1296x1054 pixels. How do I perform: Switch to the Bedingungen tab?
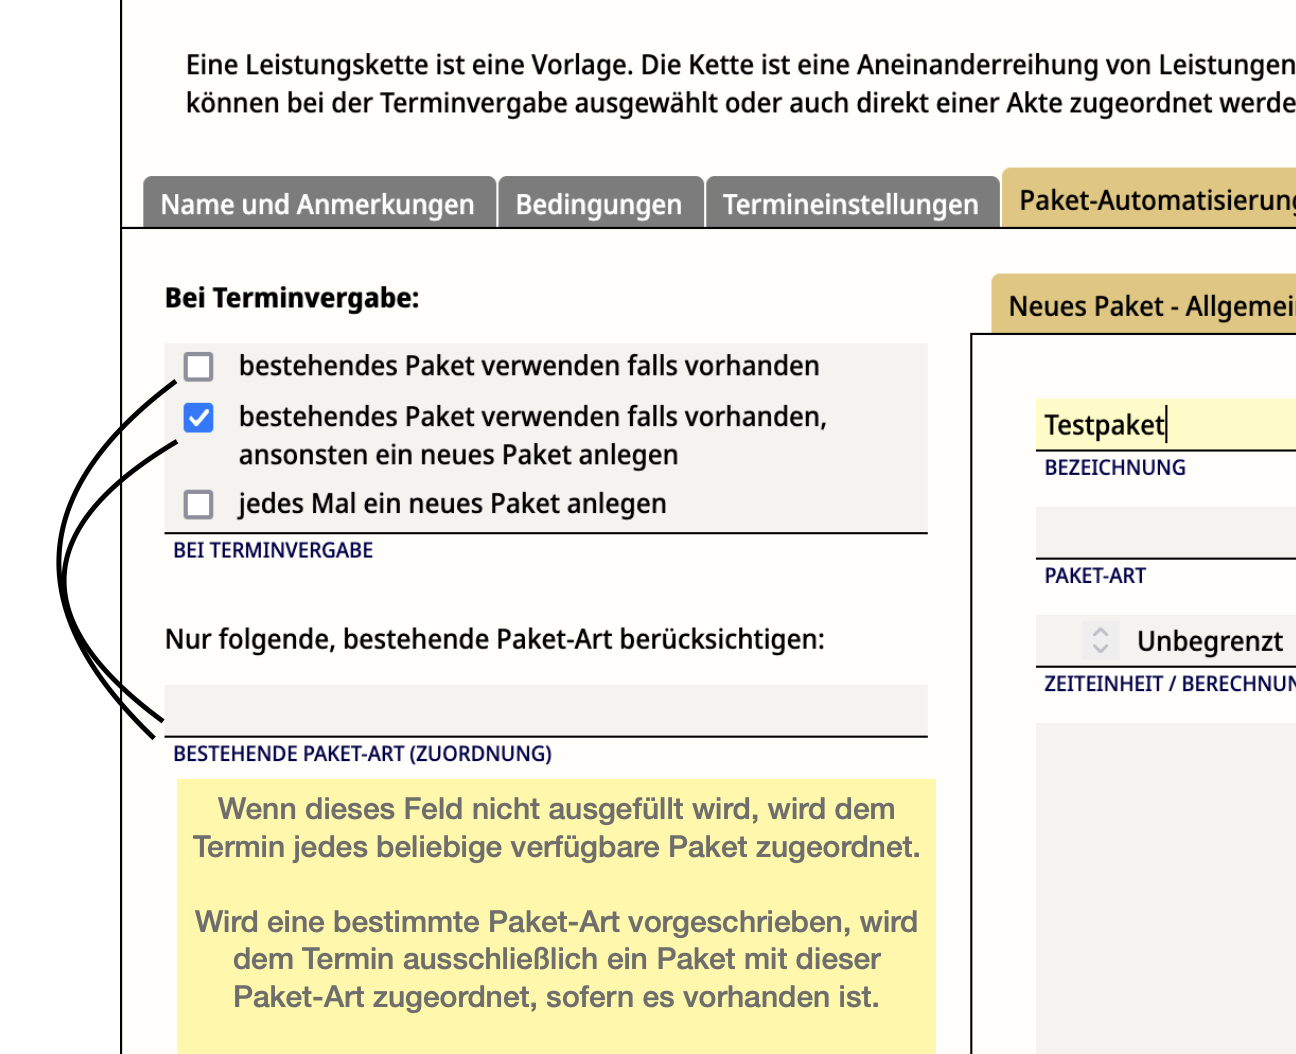(600, 203)
